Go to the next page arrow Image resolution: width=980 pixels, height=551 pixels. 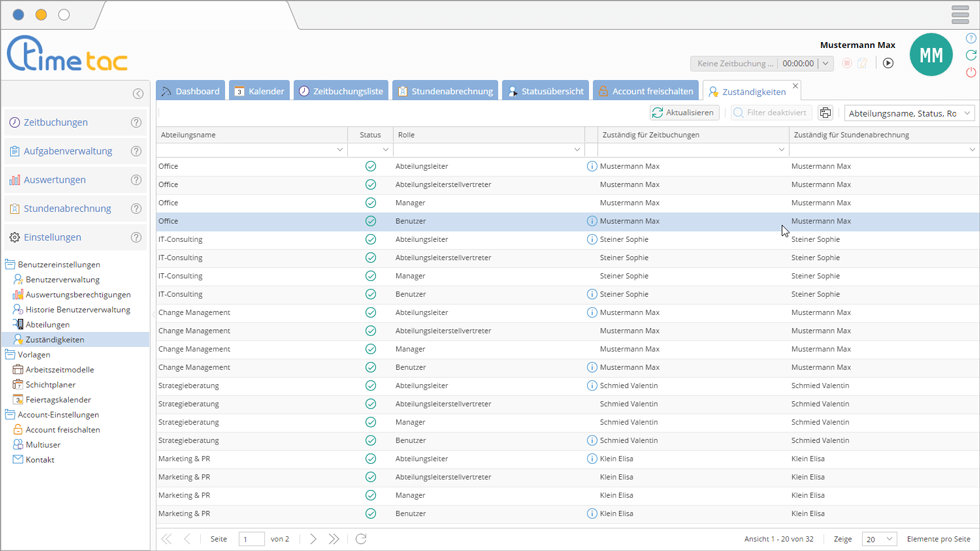313,539
